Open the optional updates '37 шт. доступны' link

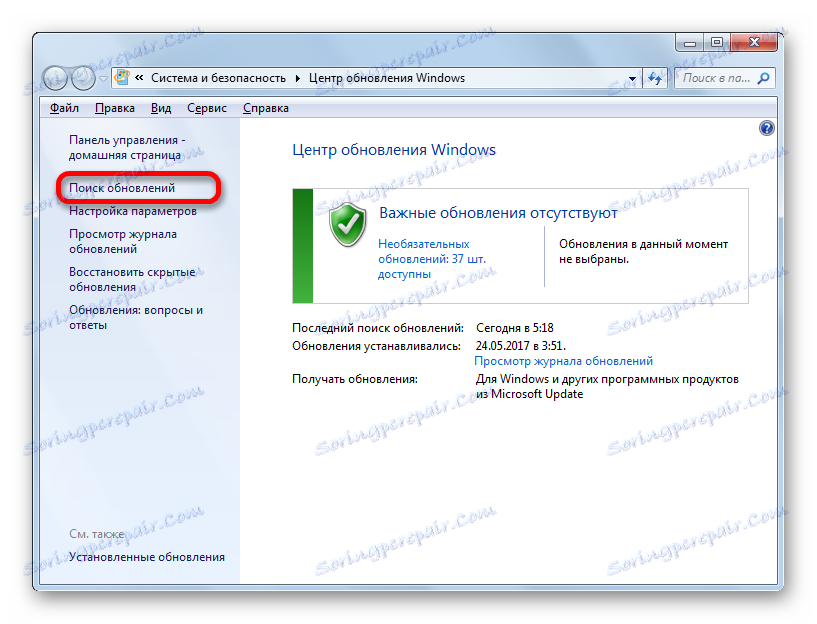tap(431, 259)
